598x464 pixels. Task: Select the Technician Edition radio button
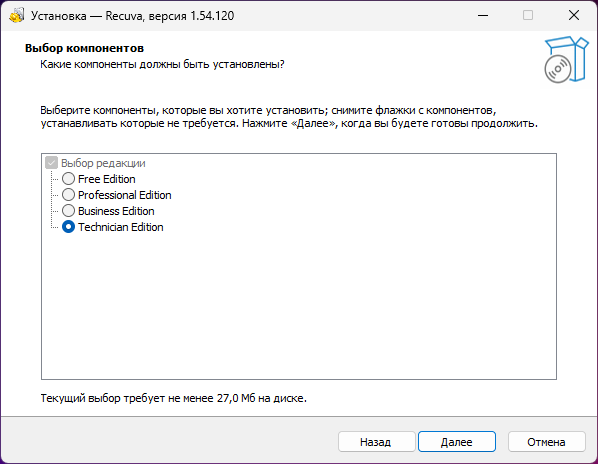tap(68, 226)
